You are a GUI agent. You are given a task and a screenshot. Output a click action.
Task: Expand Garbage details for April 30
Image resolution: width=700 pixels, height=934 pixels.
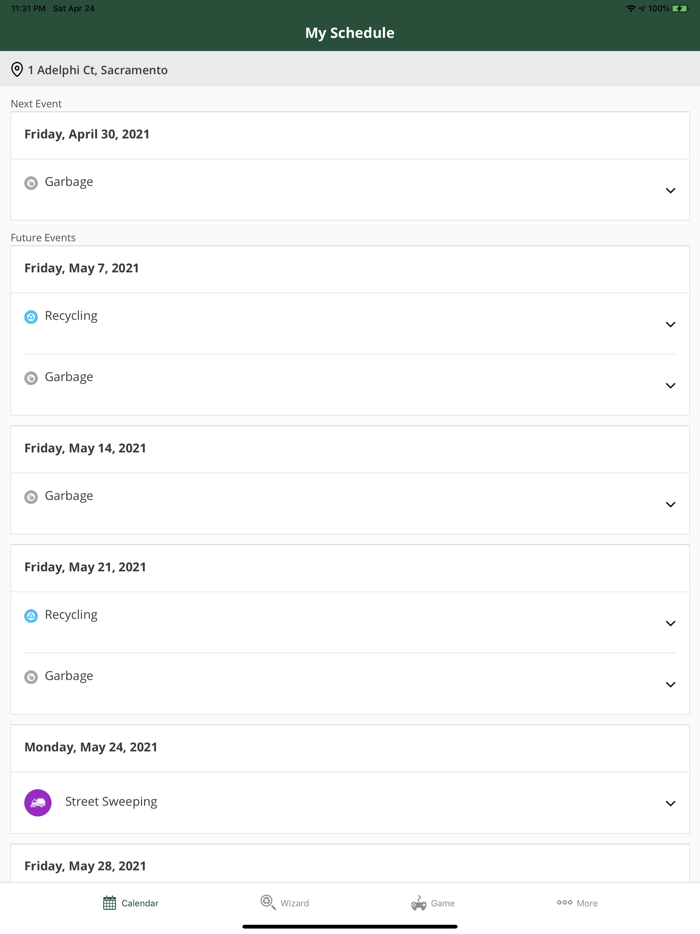(x=670, y=190)
